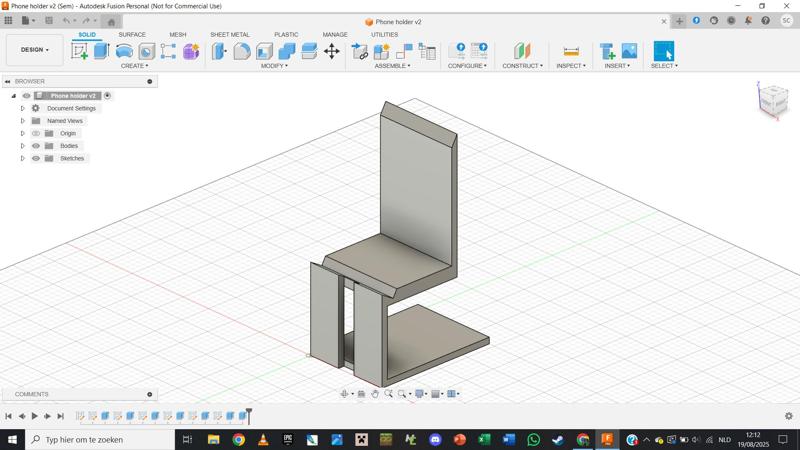
Task: Expand the Named Views node
Action: point(23,121)
